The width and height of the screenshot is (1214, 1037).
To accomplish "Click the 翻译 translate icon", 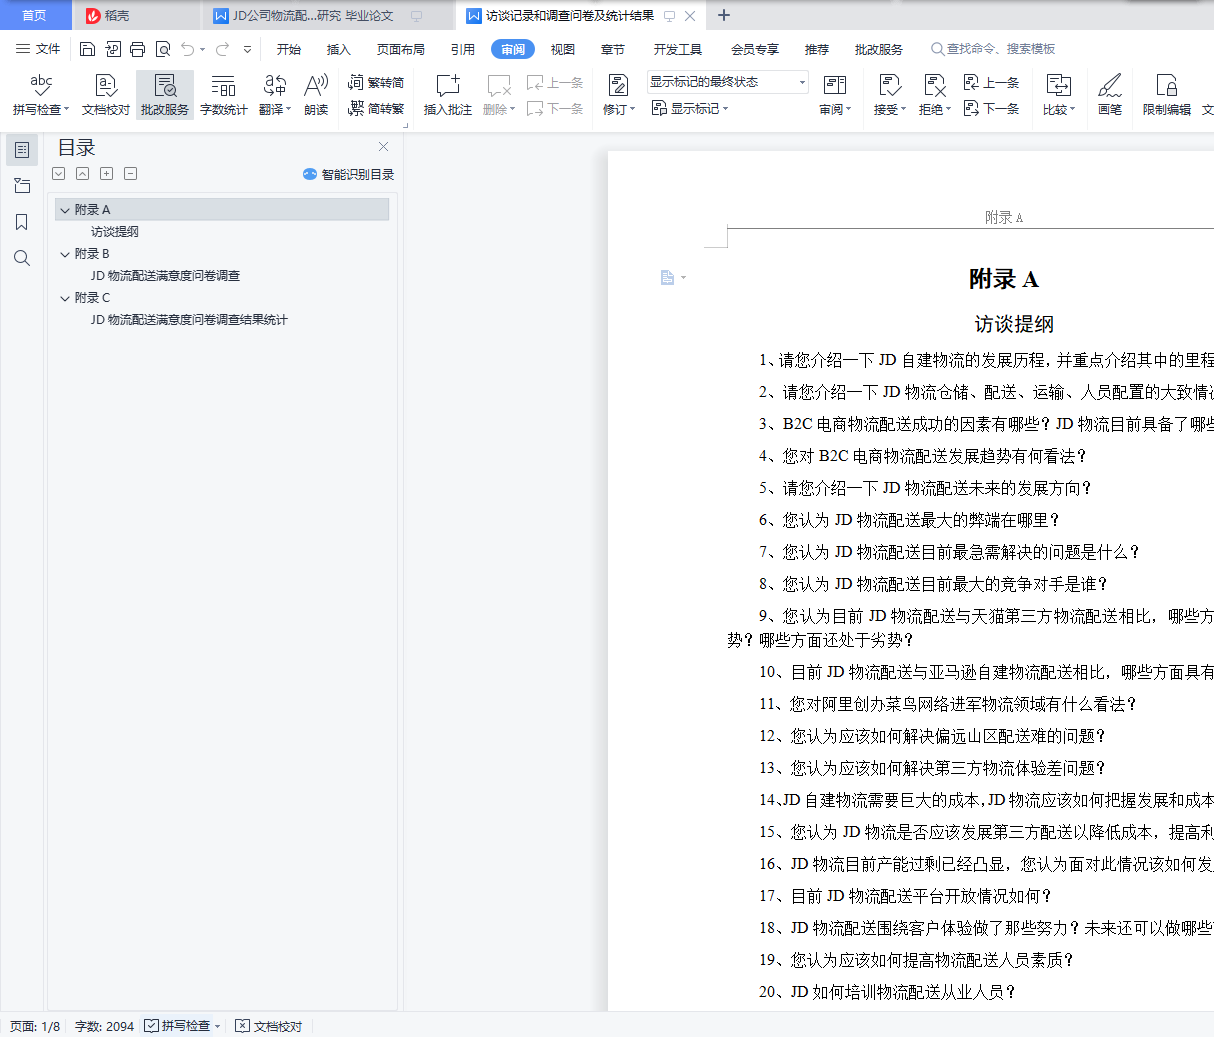I will [x=274, y=86].
